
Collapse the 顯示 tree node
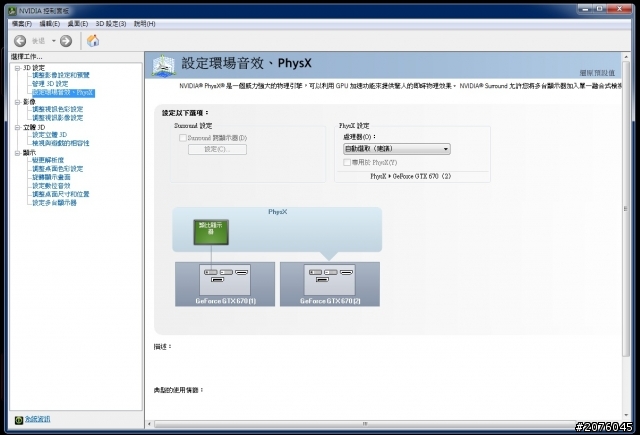click(18, 153)
